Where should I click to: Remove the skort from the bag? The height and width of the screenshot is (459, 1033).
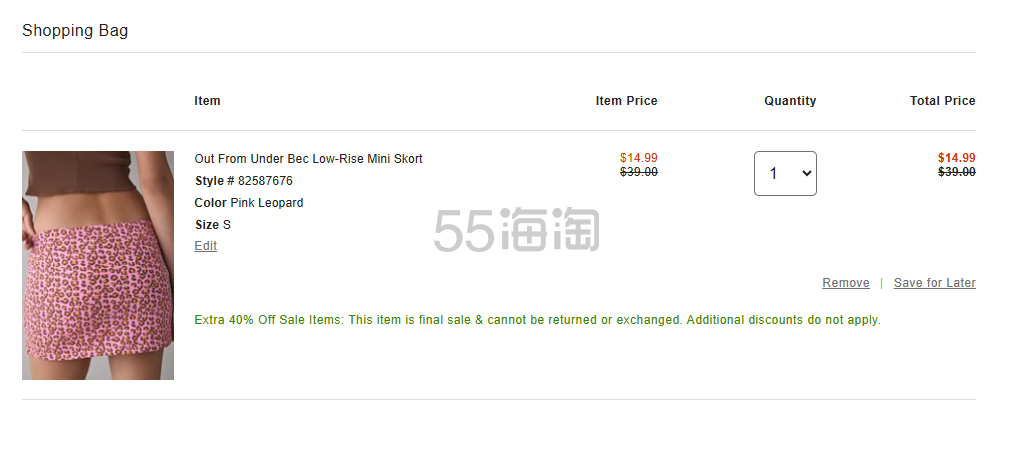pos(845,283)
